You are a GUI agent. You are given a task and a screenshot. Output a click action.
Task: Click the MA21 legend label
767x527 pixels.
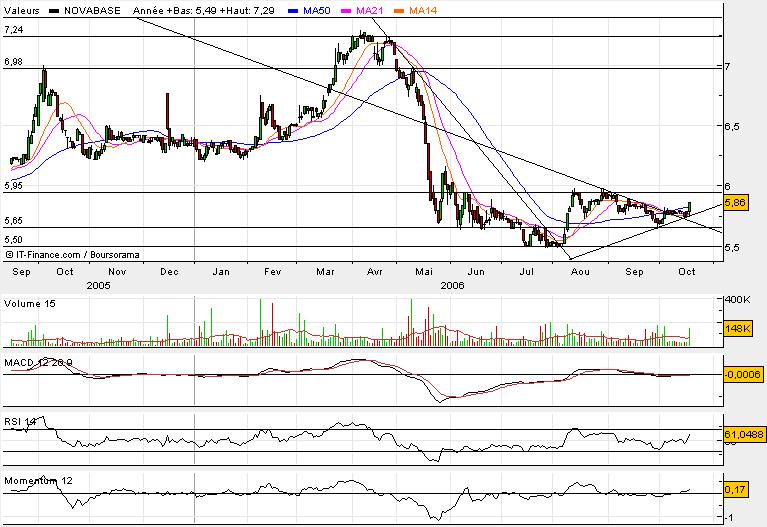[369, 10]
